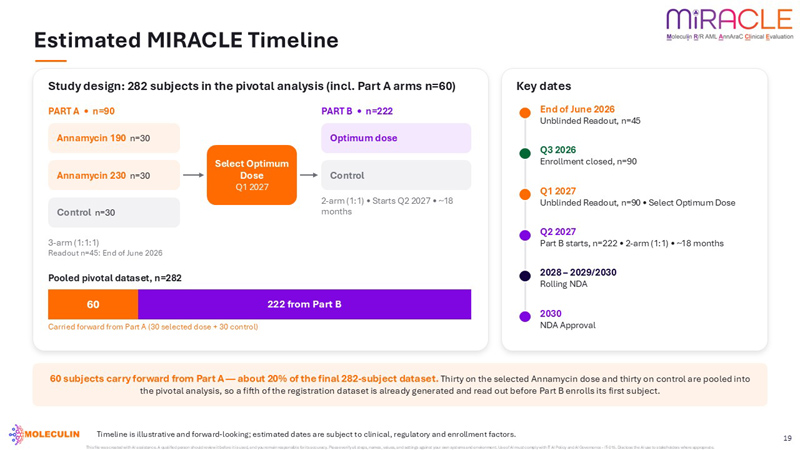Click the purple 222 from Part B segment

(305, 305)
